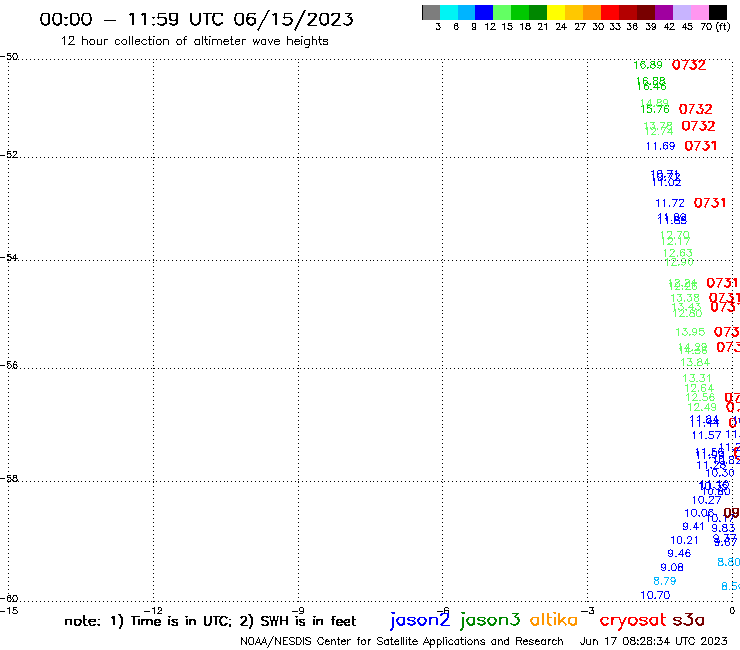740x650 pixels.
Task: Click the dark blue swatch above 12
Action: click(484, 12)
